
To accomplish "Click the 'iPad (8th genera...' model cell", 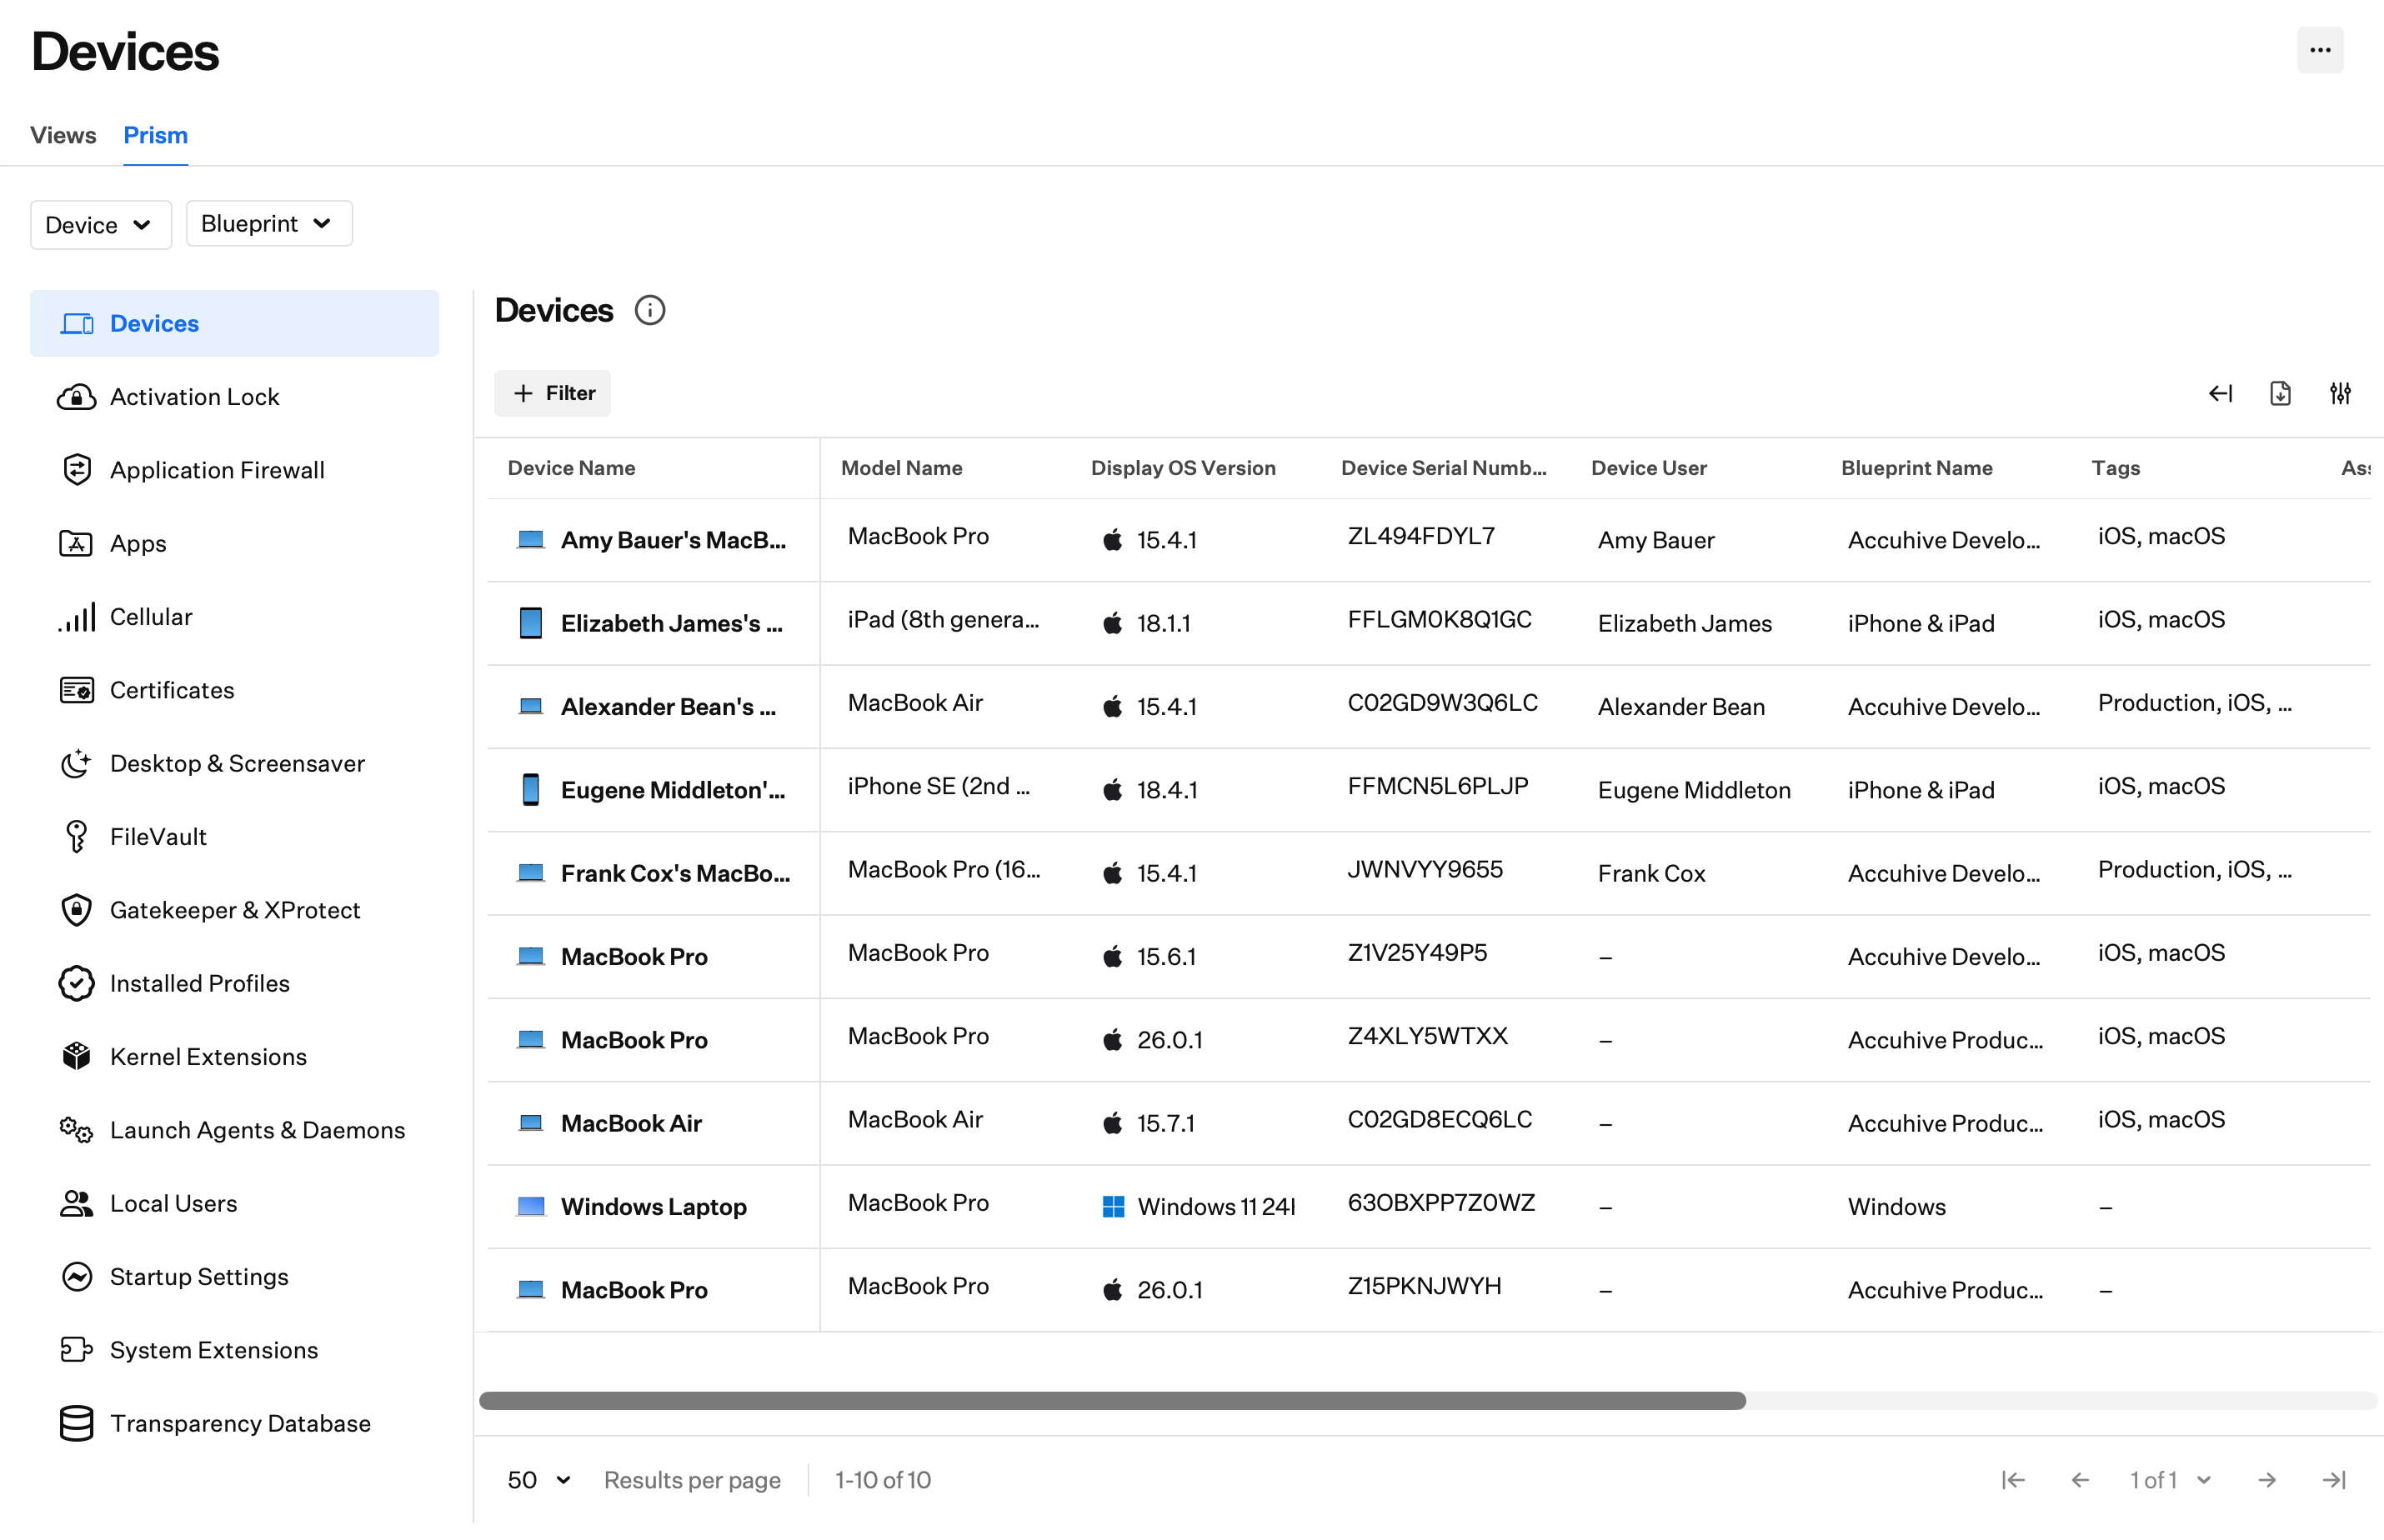I will [x=943, y=620].
